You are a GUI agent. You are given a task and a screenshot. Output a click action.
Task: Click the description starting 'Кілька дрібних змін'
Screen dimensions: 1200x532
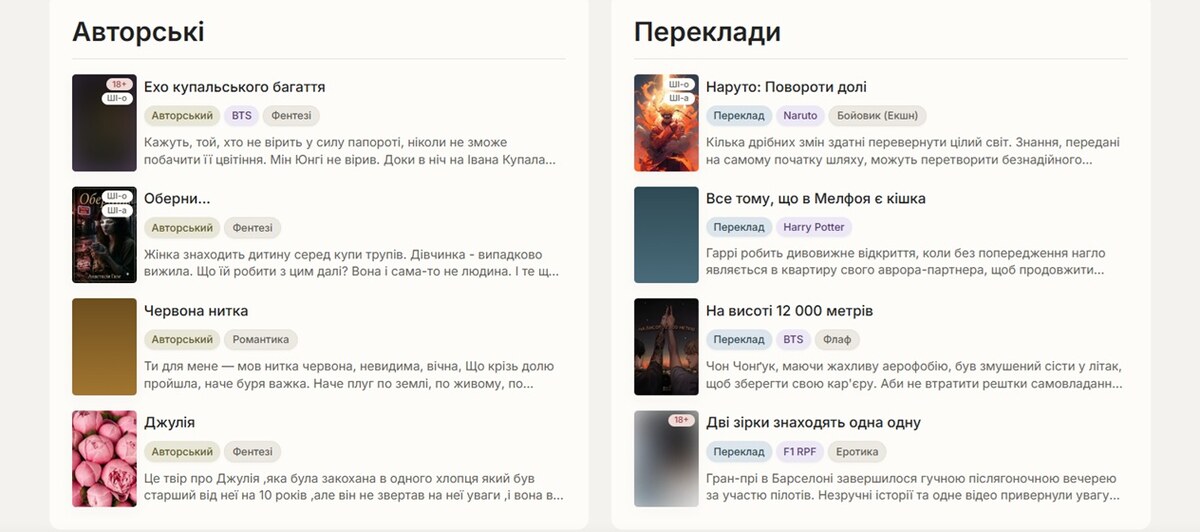(x=913, y=151)
